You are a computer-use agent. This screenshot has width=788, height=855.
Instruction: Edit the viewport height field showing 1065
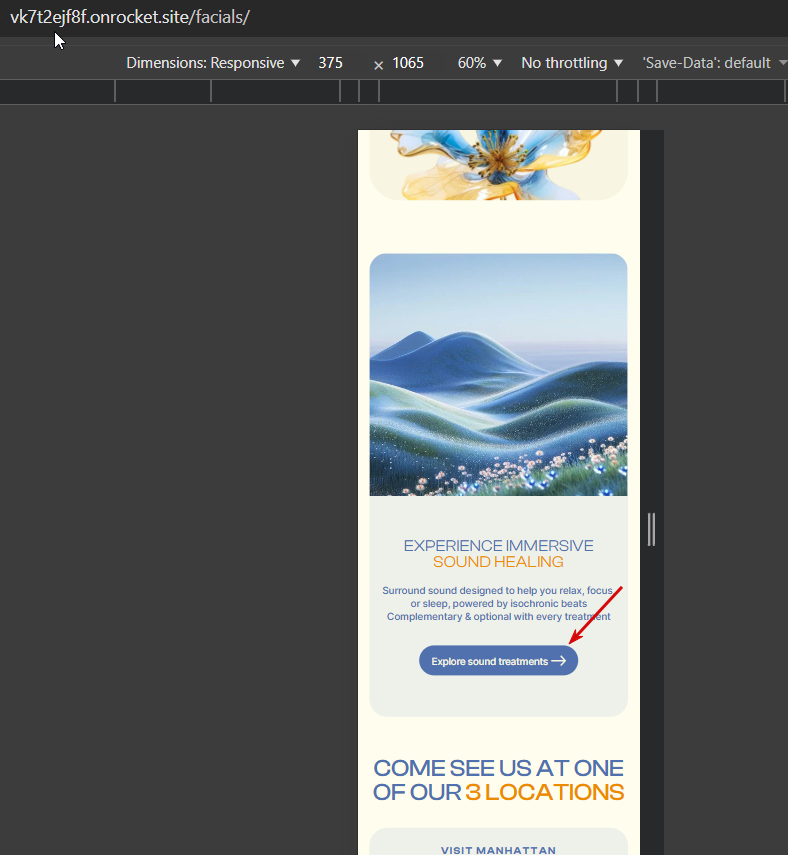408,63
